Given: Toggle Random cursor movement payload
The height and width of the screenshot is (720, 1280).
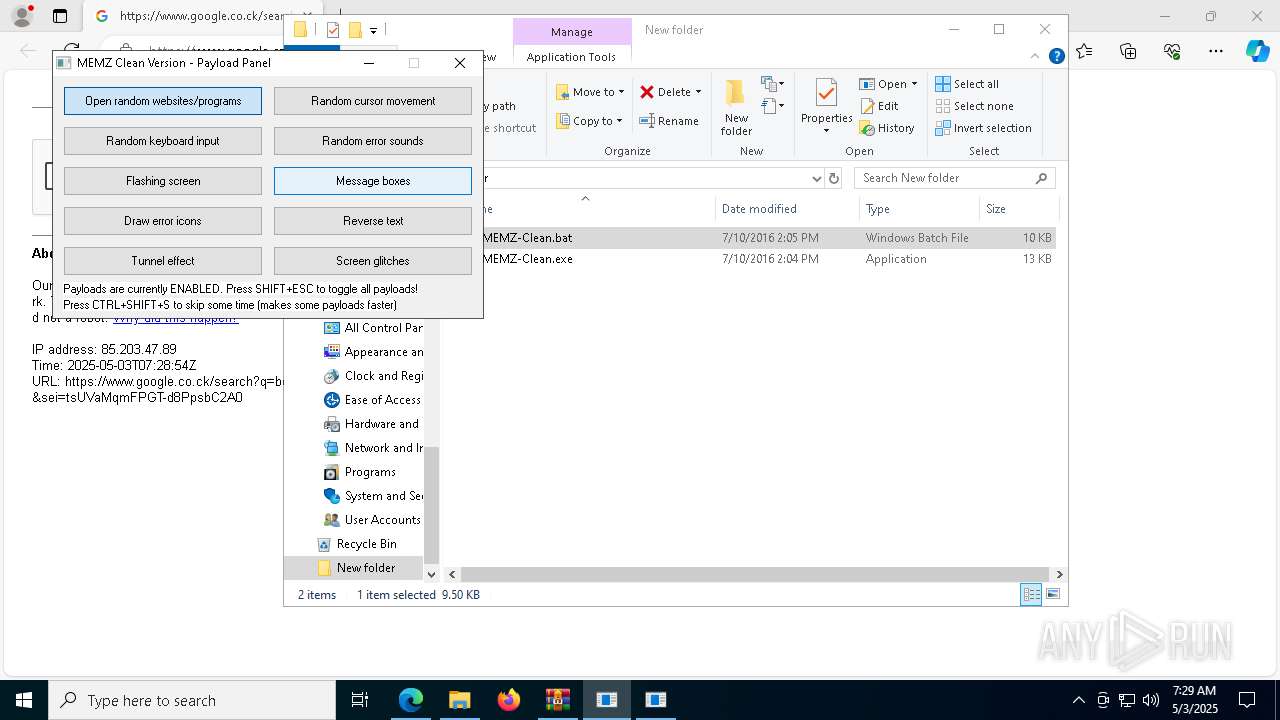Looking at the screenshot, I should 373,101.
